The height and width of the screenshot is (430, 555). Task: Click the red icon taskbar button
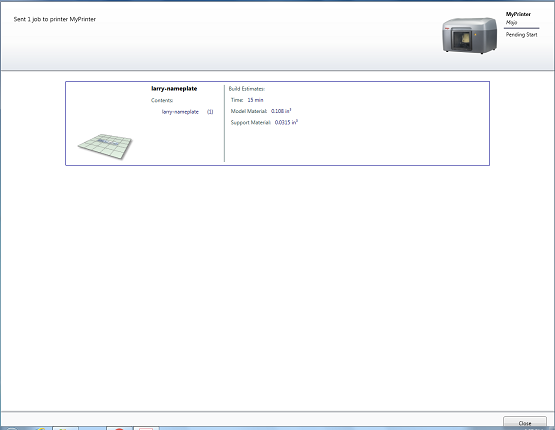119,428
